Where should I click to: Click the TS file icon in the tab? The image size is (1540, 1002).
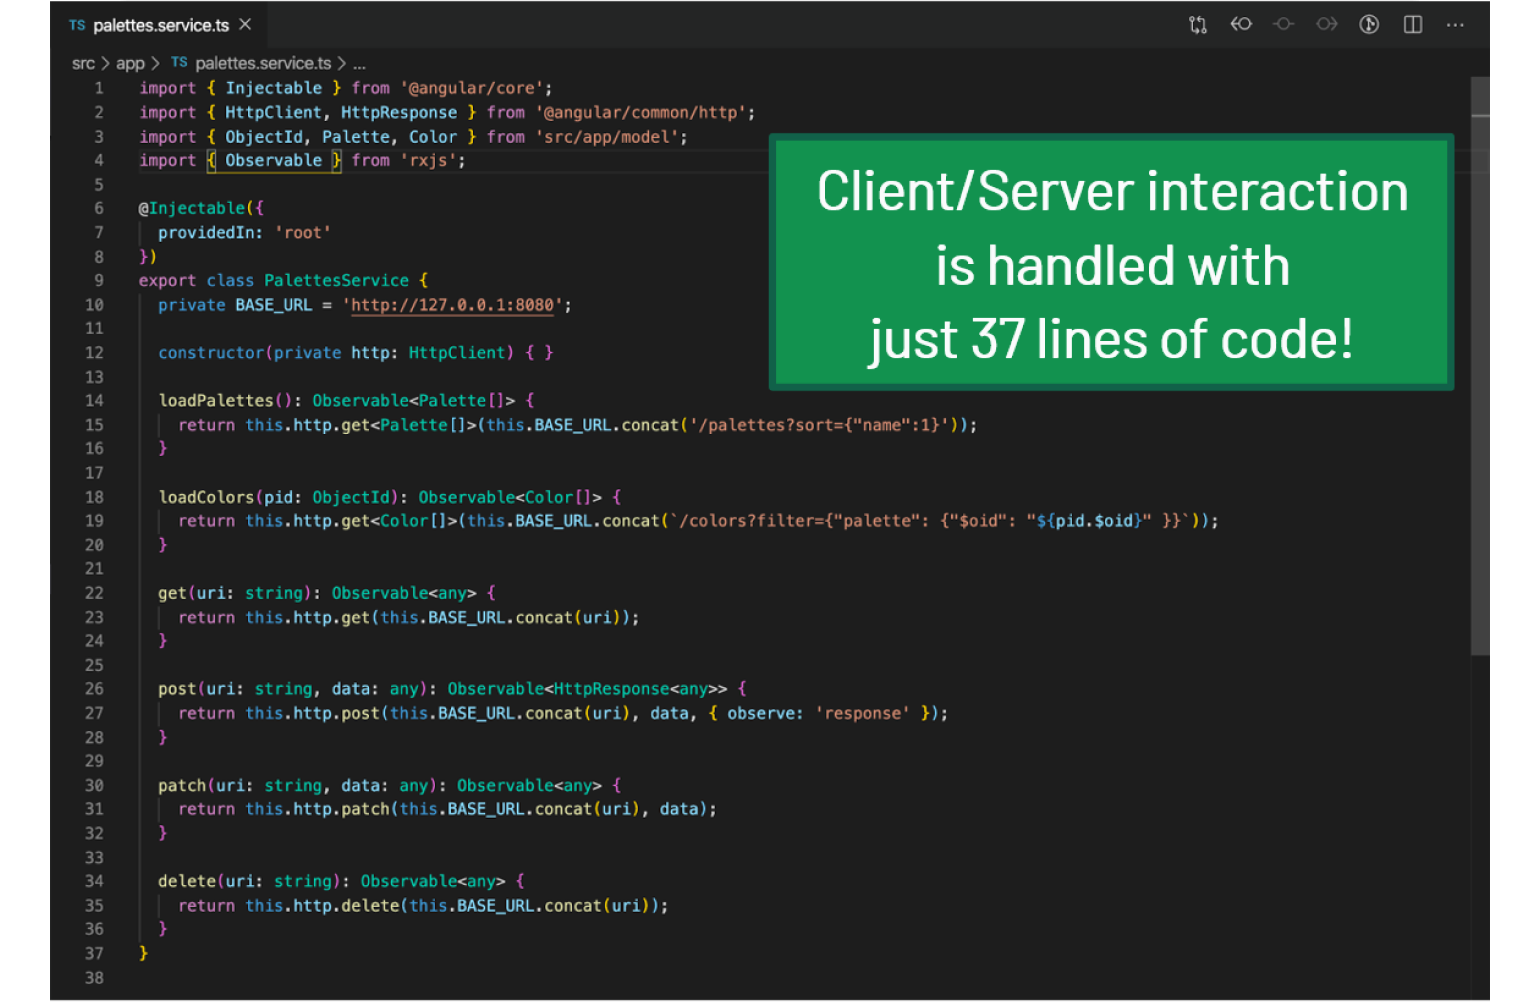77,25
